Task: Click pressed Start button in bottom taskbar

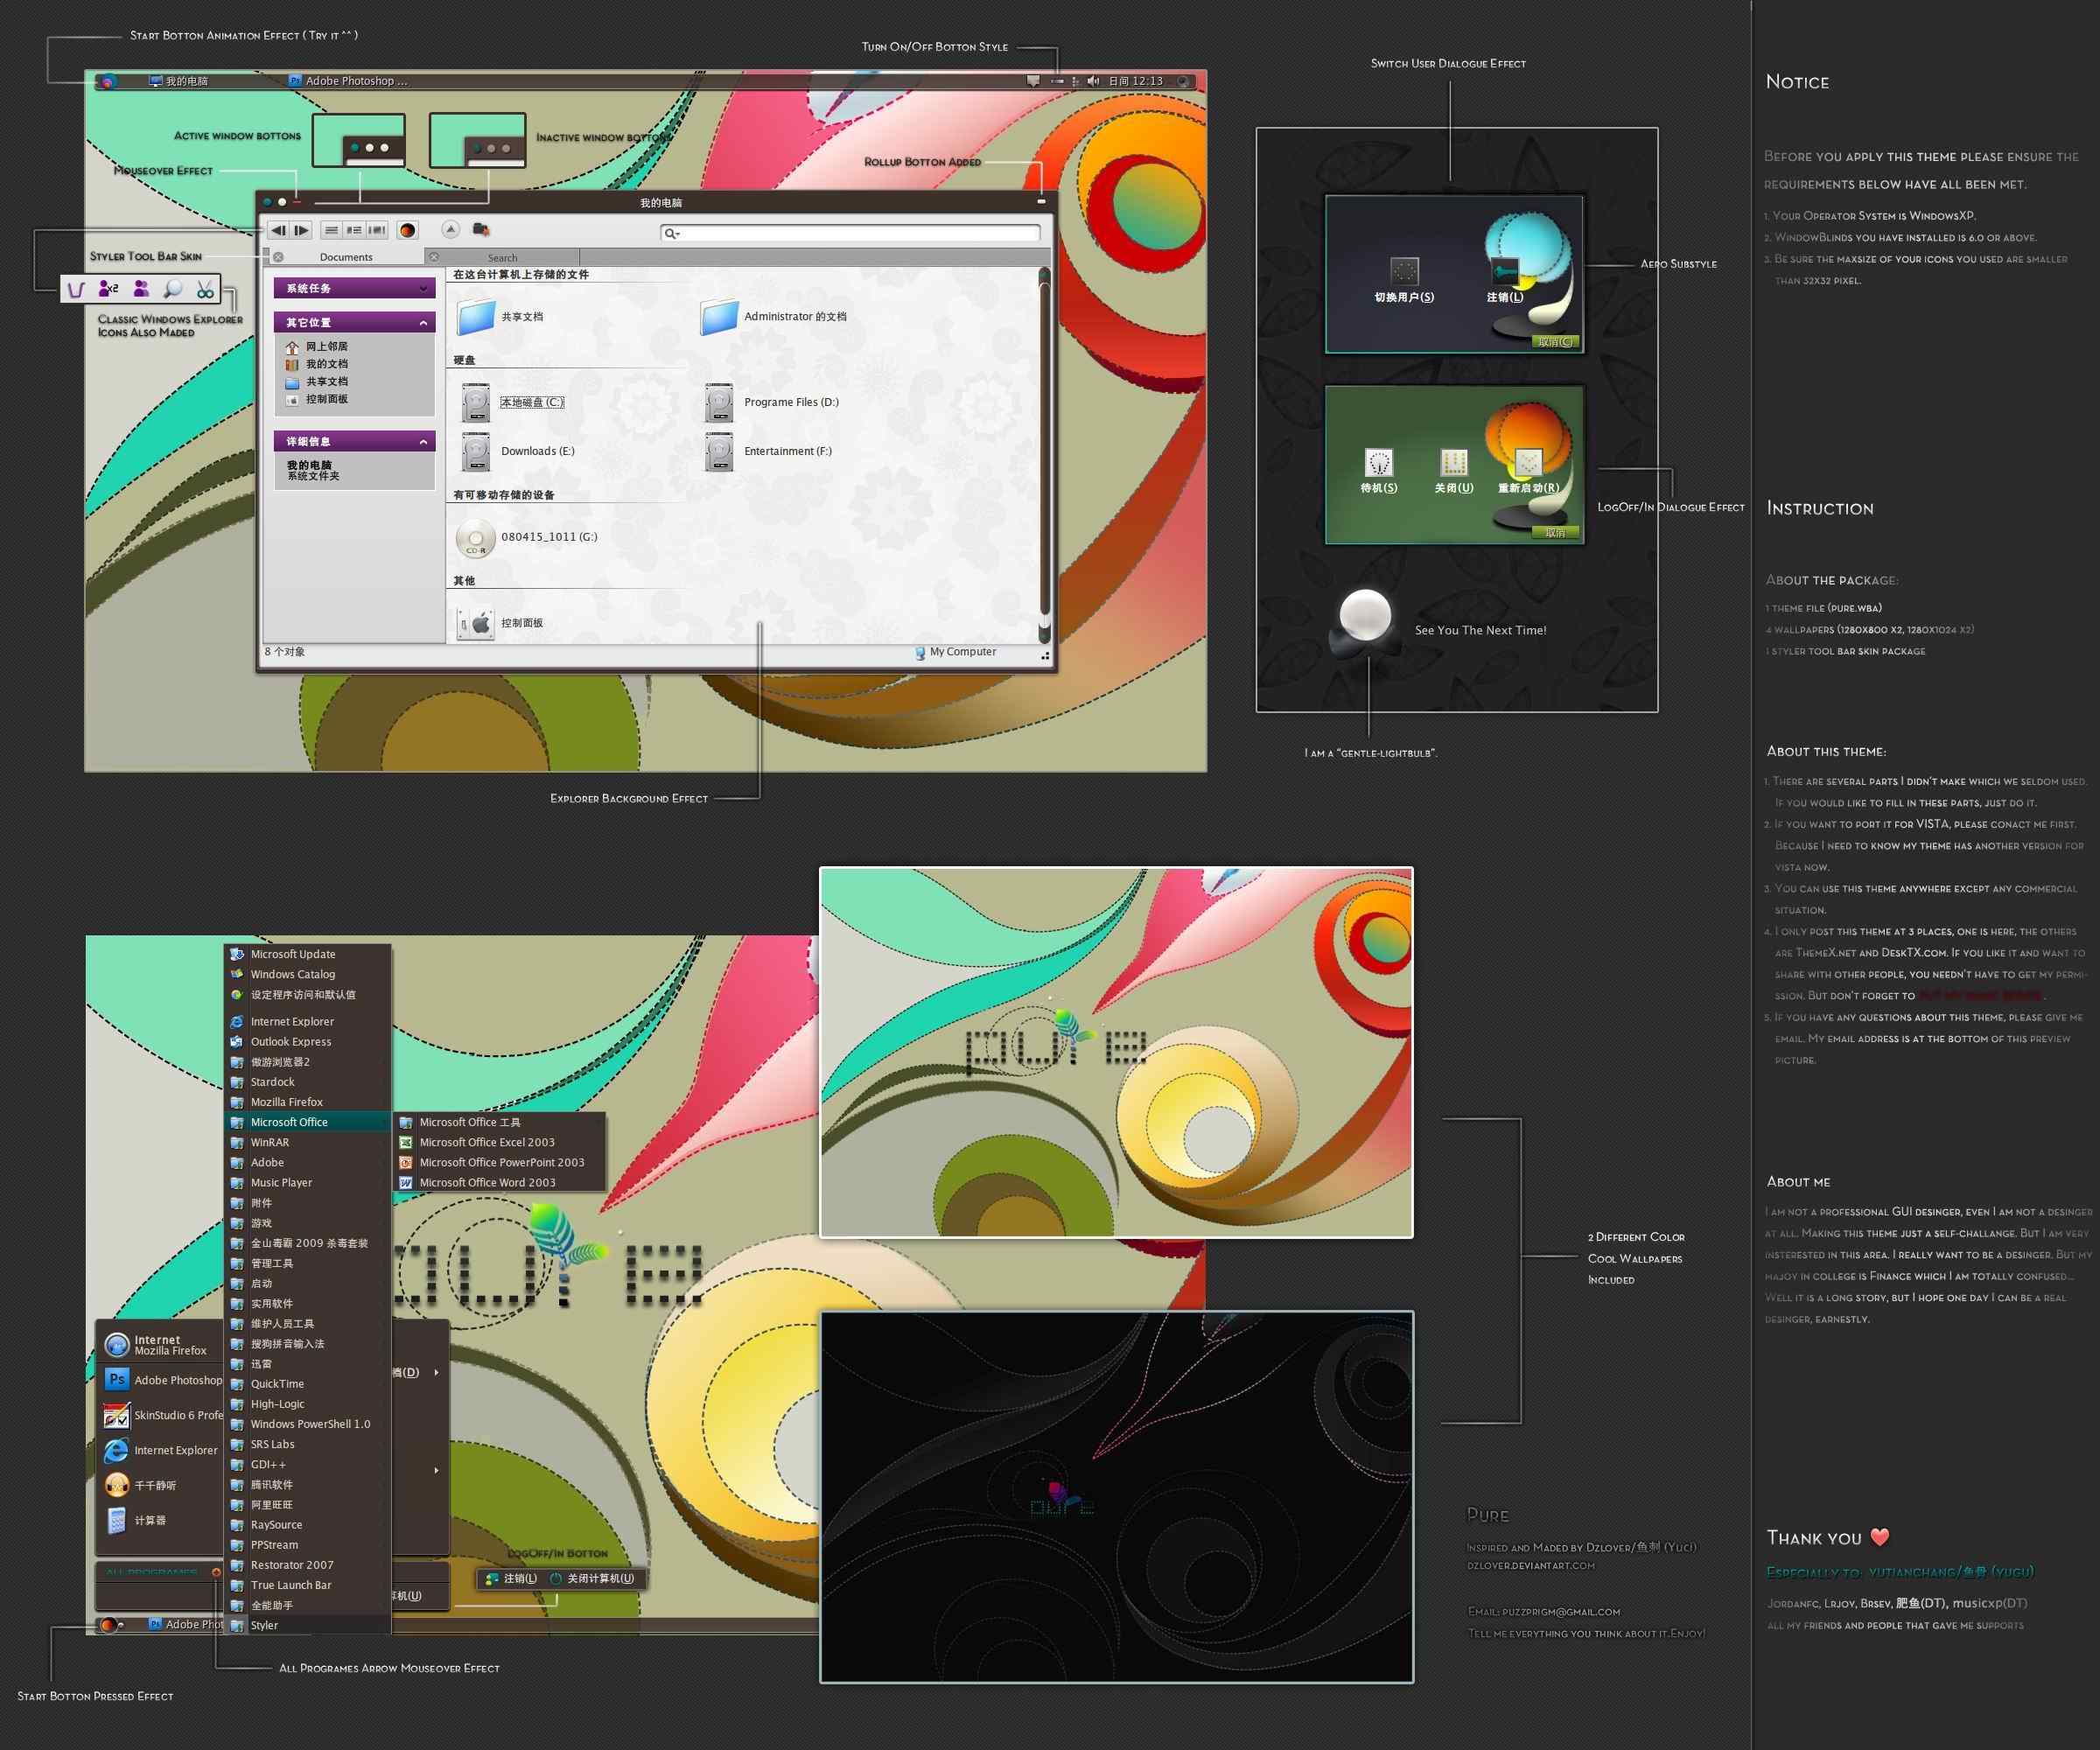Action: click(109, 1624)
